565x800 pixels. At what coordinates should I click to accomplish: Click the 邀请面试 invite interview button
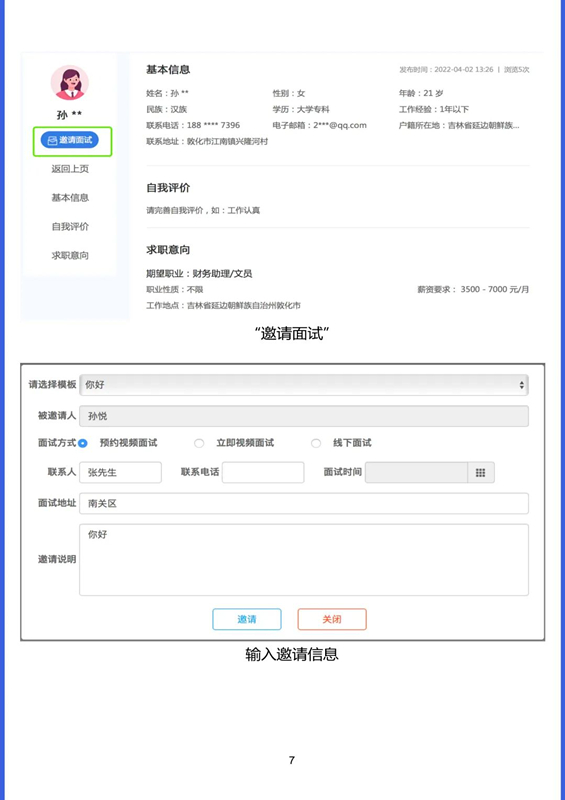pos(69,140)
